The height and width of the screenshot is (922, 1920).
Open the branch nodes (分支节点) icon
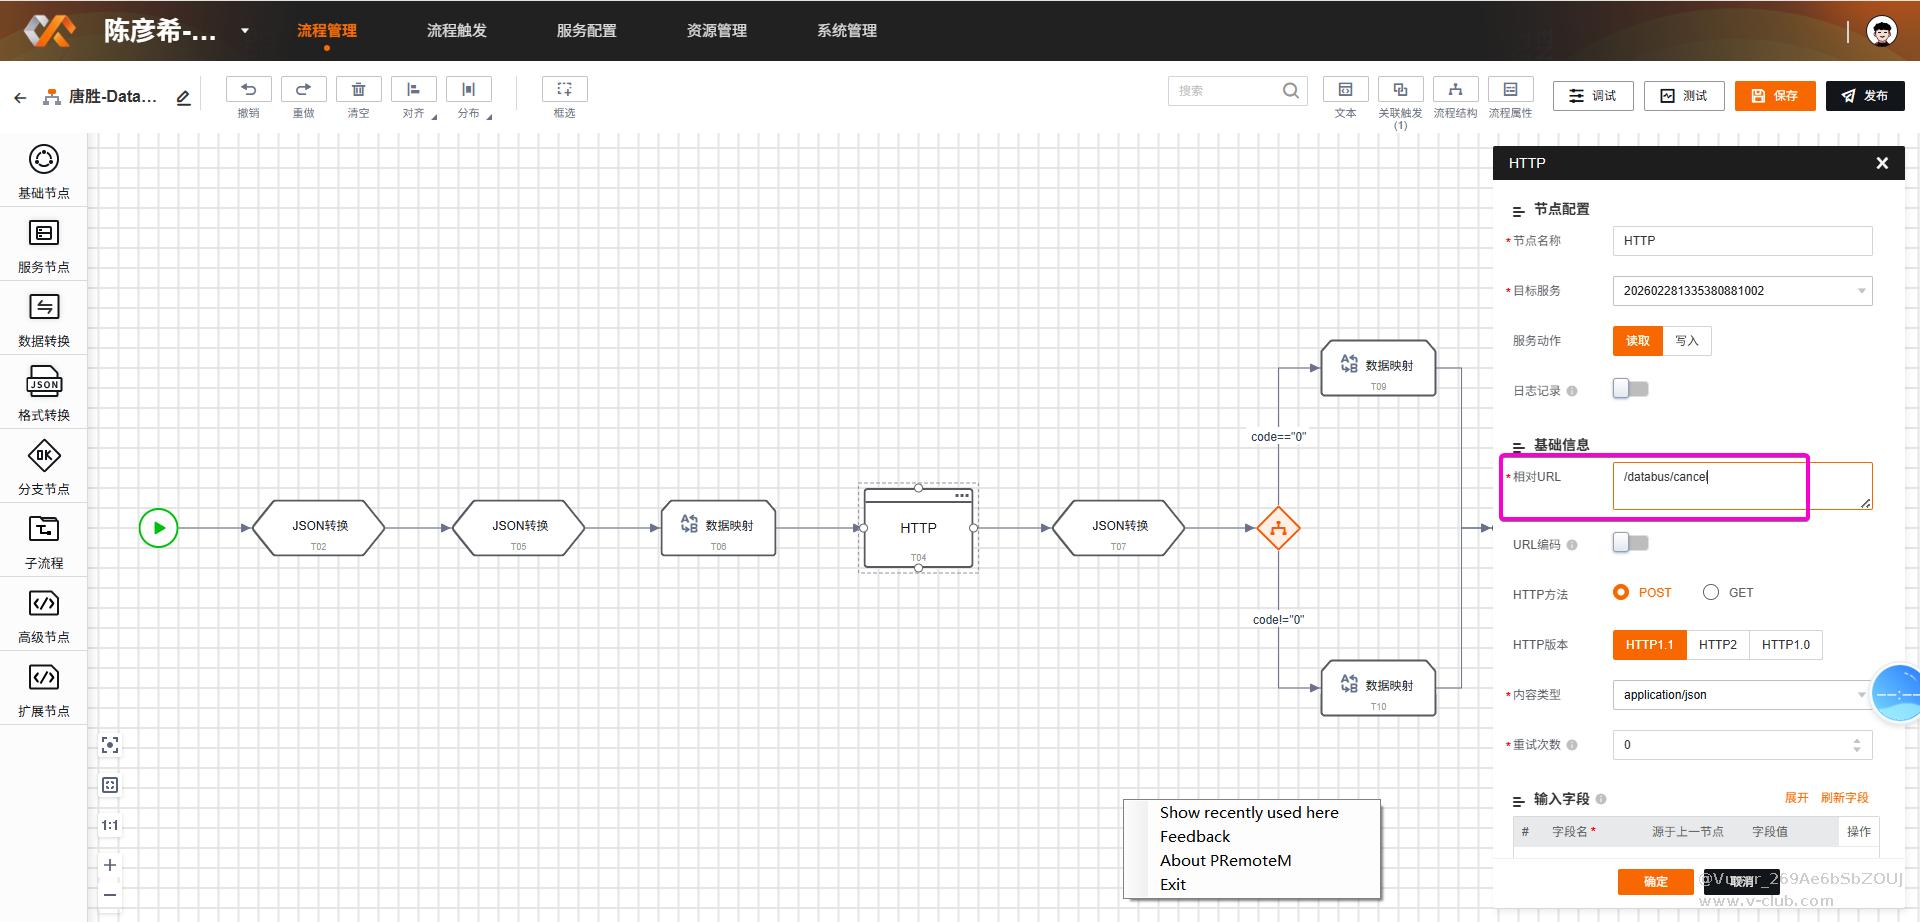44,457
